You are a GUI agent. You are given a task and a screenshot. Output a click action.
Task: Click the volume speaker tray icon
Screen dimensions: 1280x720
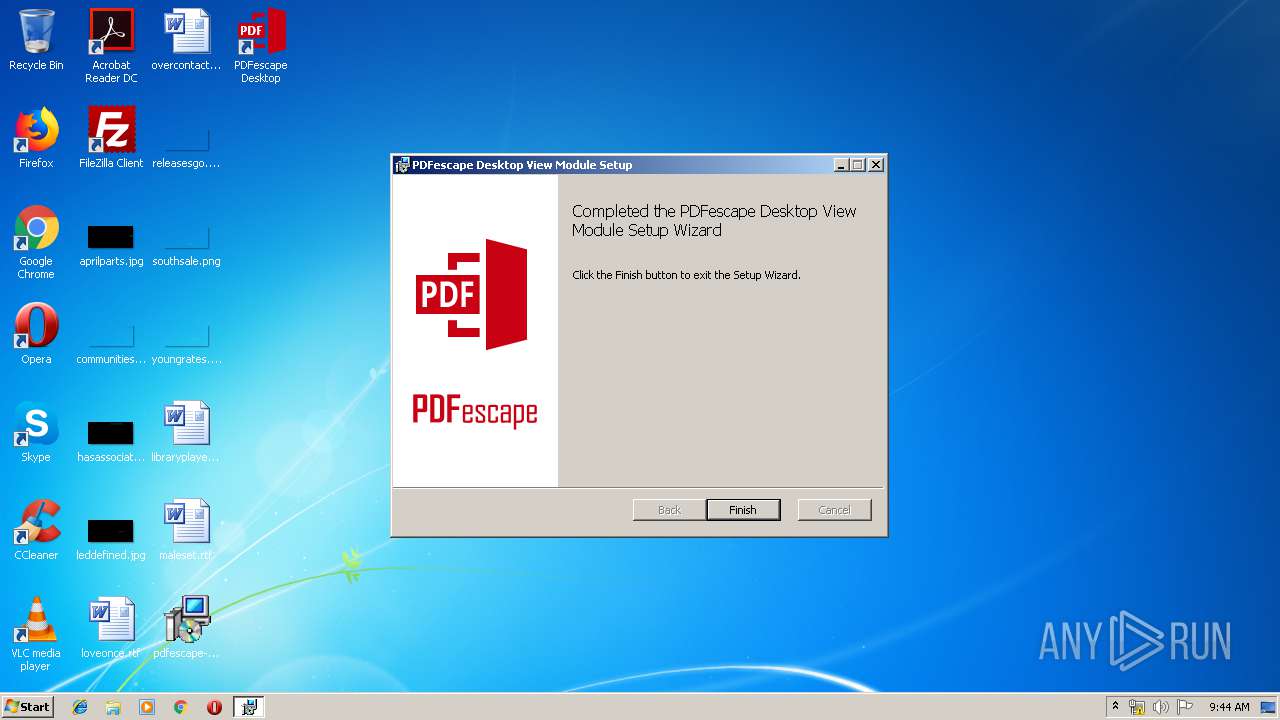[x=1160, y=707]
